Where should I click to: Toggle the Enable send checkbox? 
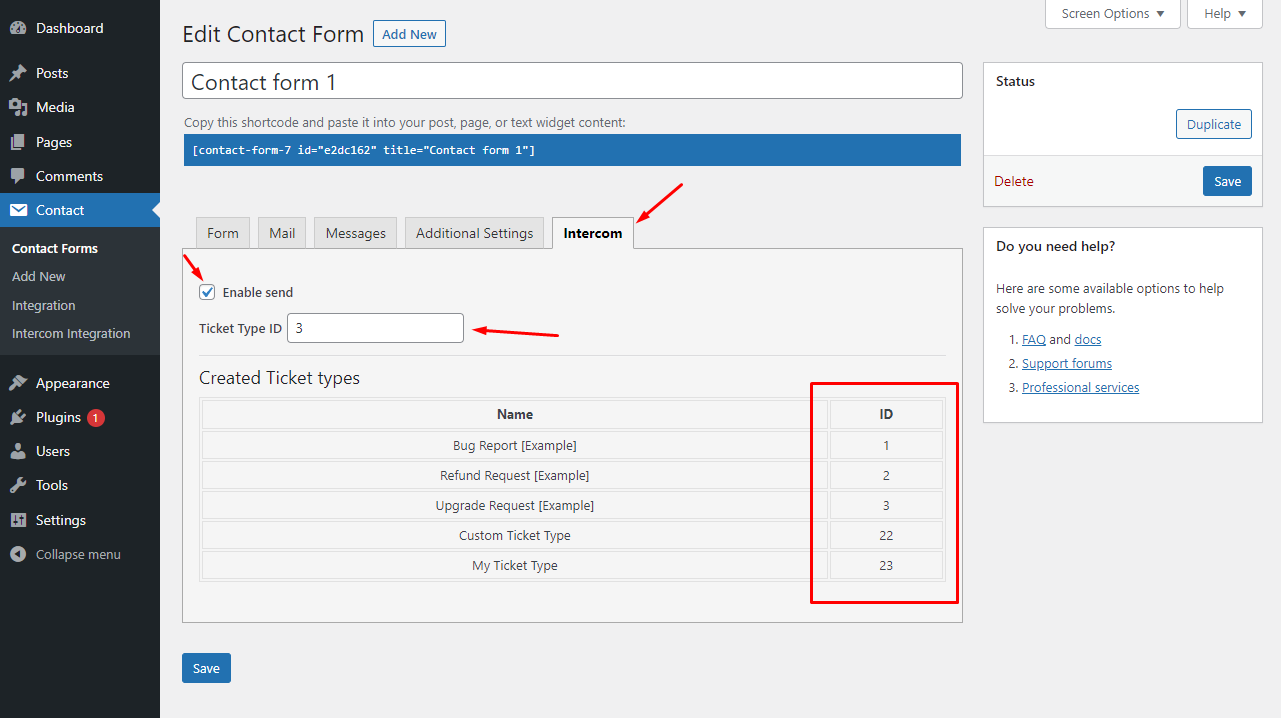[207, 292]
